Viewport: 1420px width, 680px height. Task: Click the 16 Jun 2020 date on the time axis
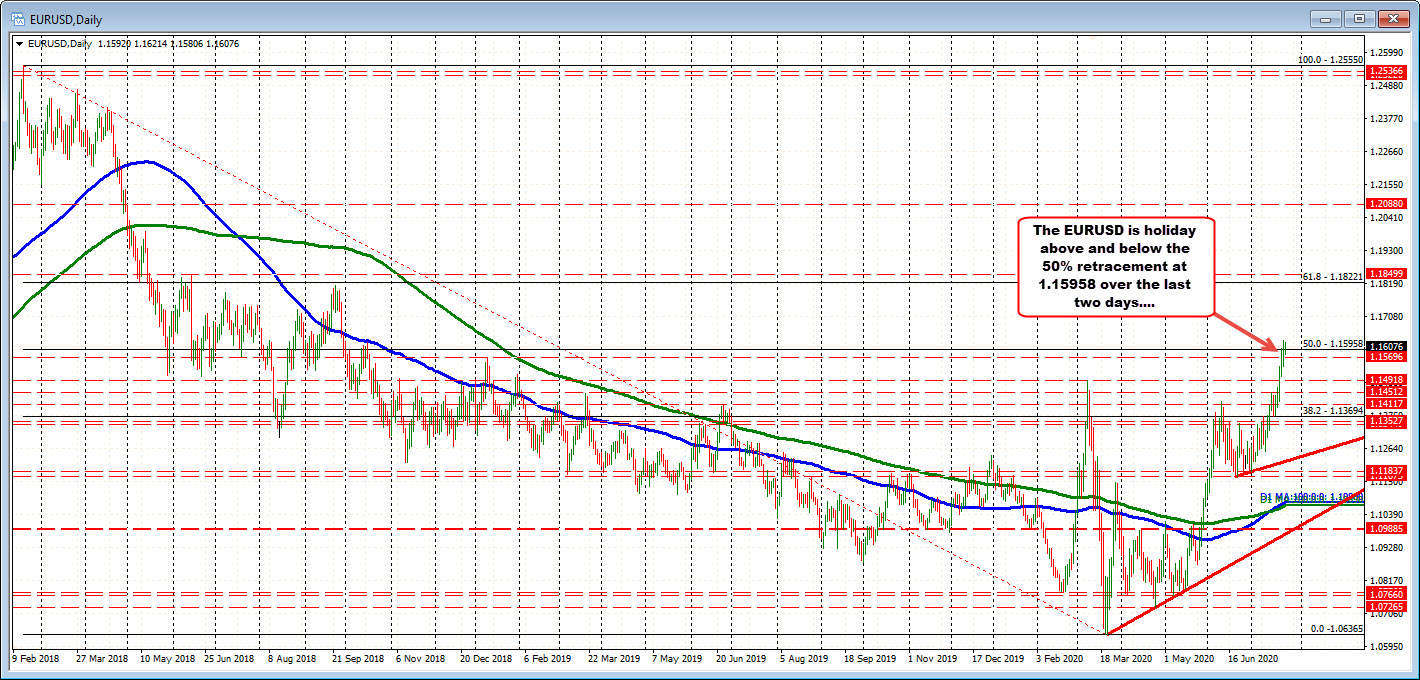[1252, 659]
